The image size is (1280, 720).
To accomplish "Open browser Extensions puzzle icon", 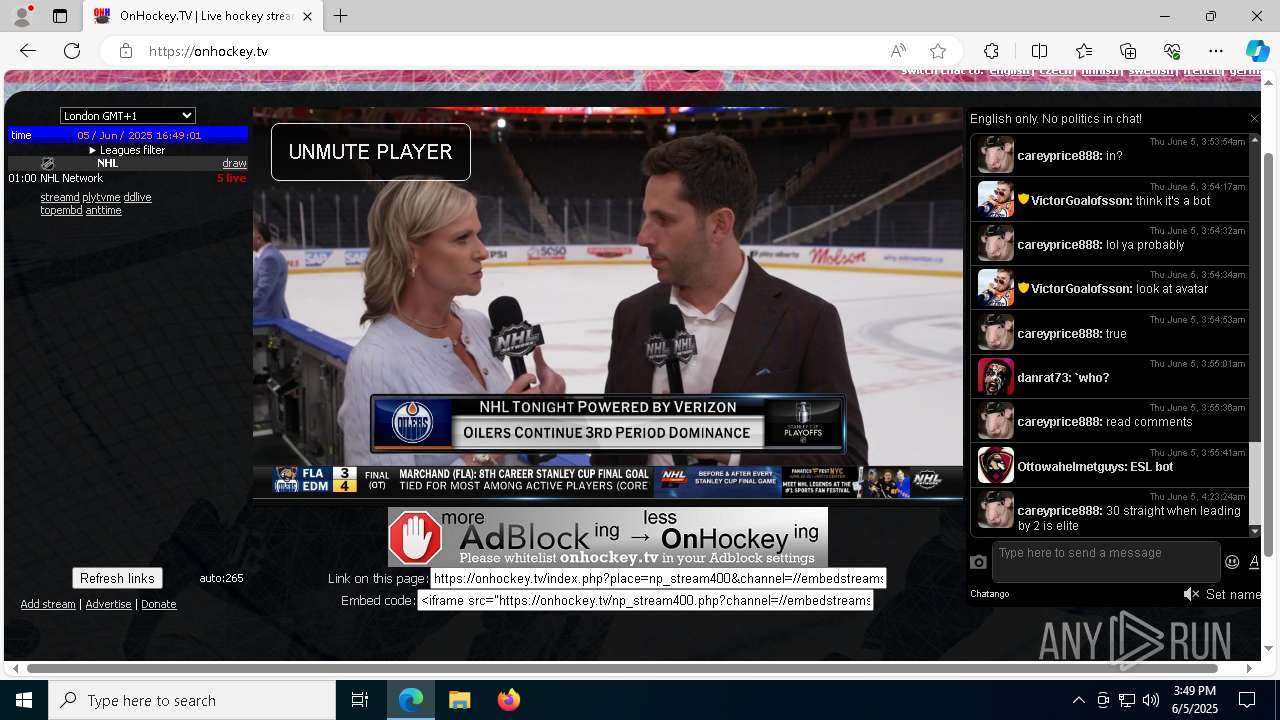I will tap(991, 51).
